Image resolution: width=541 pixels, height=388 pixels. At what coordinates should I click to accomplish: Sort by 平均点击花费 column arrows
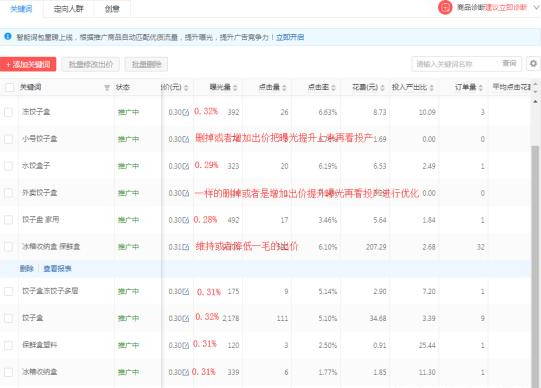(535, 88)
